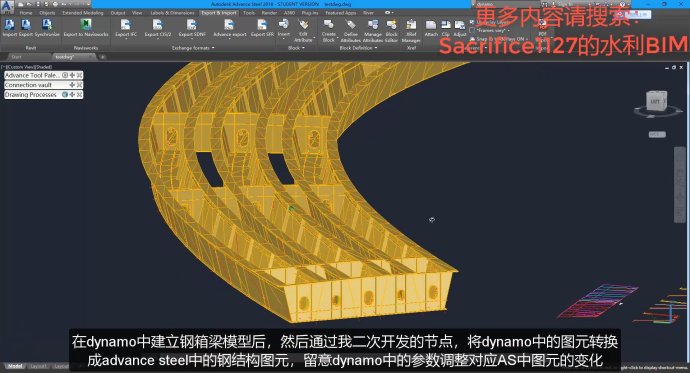This screenshot has width=690, height=373.
Task: Open the Export SDNF dropdown arrow
Action: pos(192,39)
